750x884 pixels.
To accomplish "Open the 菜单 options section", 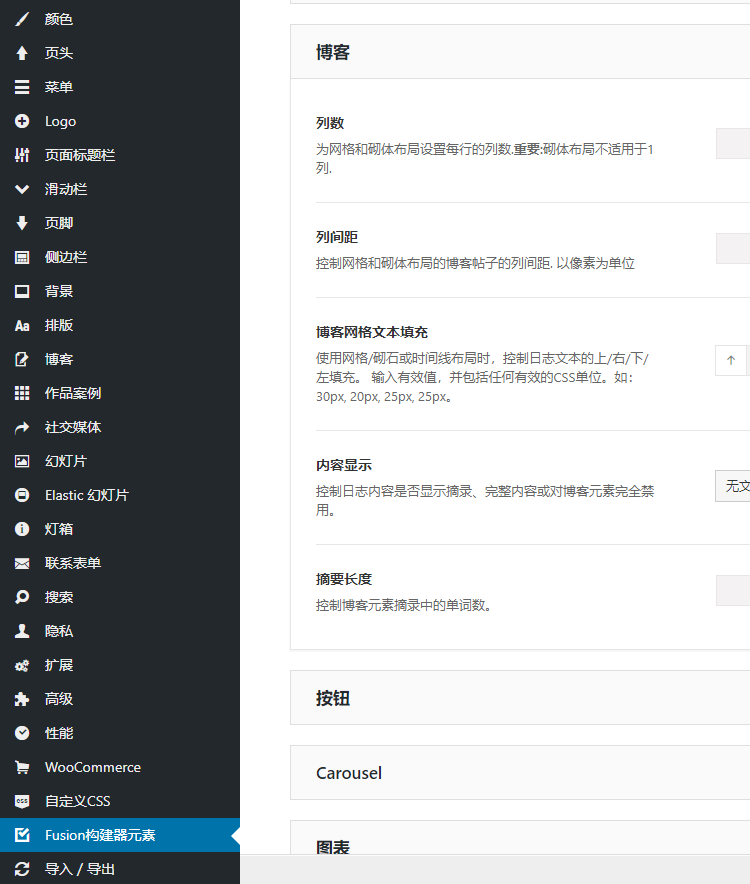I will (x=120, y=87).
